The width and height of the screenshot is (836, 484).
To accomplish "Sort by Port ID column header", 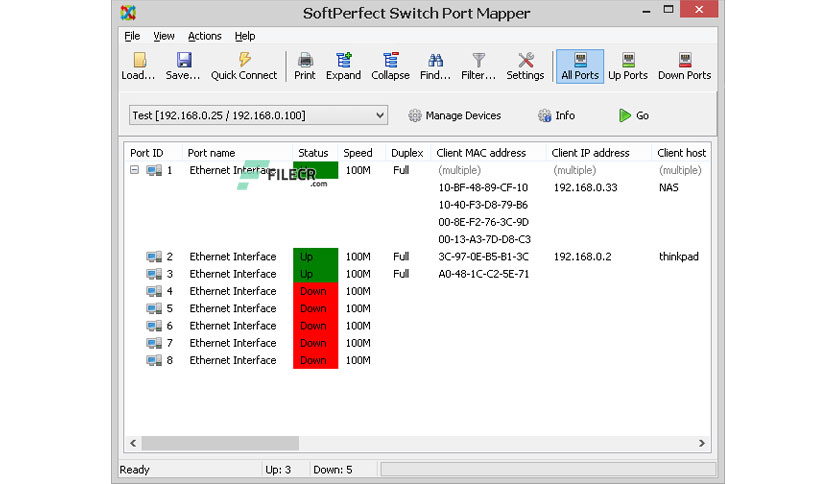I will tap(154, 153).
